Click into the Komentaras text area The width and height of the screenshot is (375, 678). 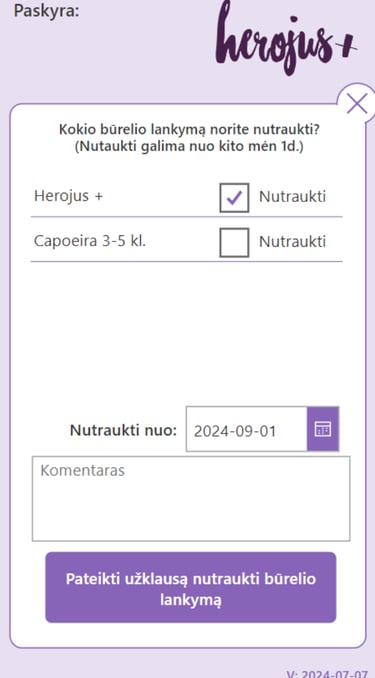[191, 499]
